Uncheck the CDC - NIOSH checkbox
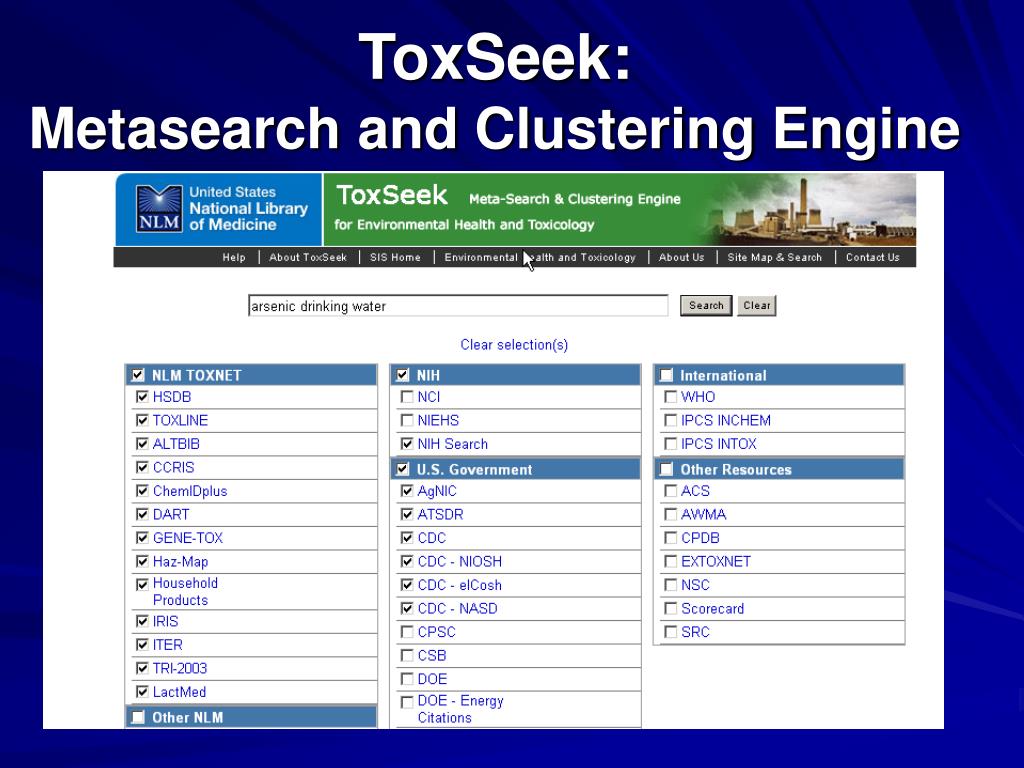Image resolution: width=1024 pixels, height=768 pixels. tap(407, 561)
